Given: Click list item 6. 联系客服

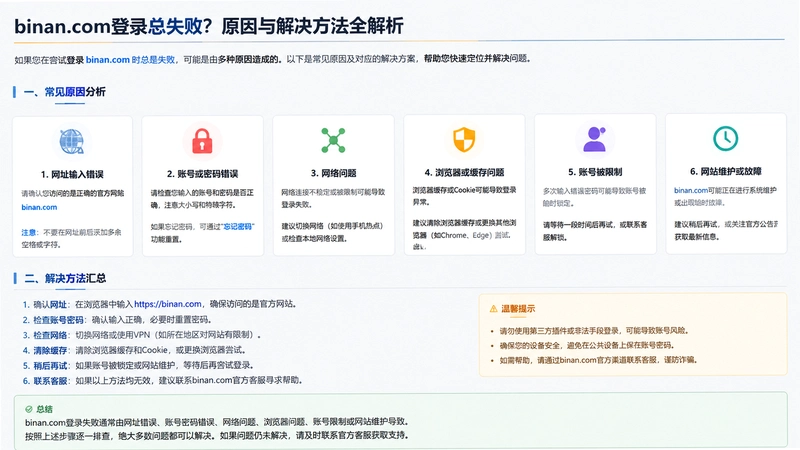Looking at the screenshot, I should (162, 381).
